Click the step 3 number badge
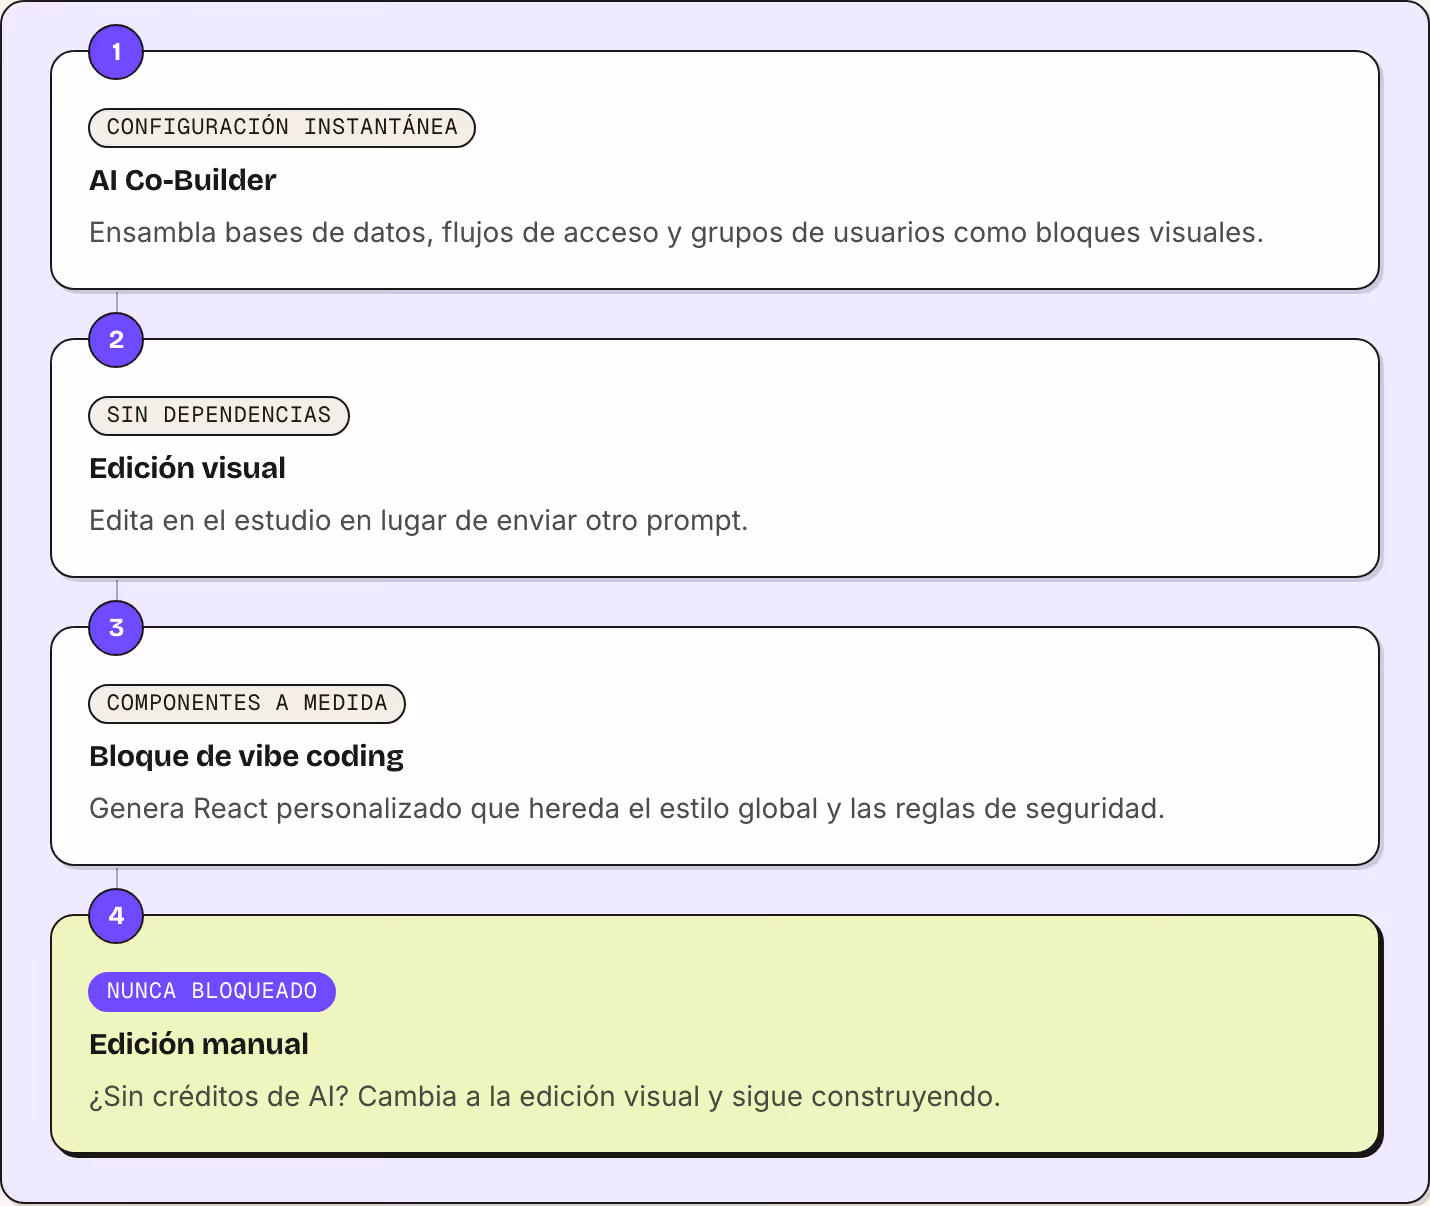This screenshot has width=1430, height=1206. (x=116, y=628)
